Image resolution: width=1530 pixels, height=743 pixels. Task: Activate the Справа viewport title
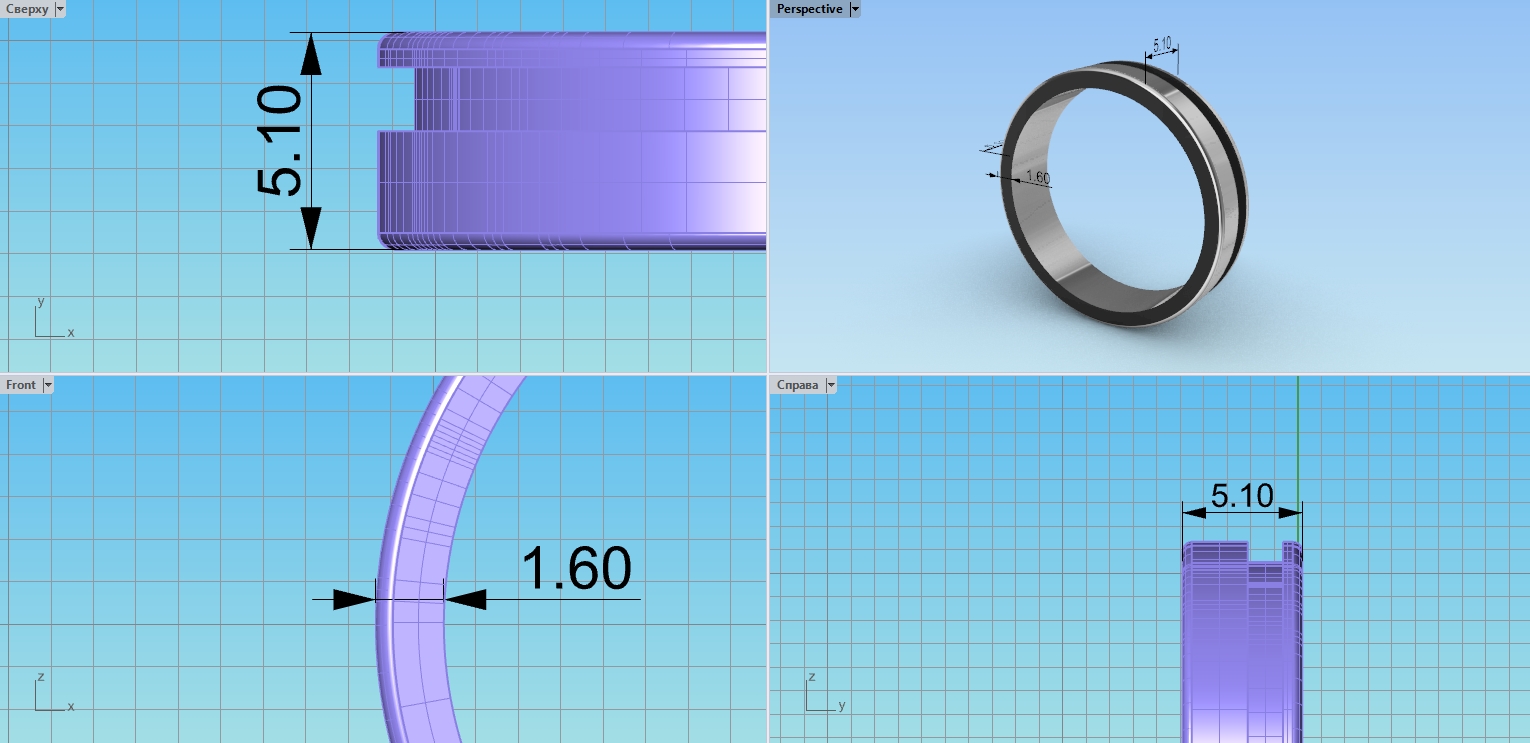[797, 385]
